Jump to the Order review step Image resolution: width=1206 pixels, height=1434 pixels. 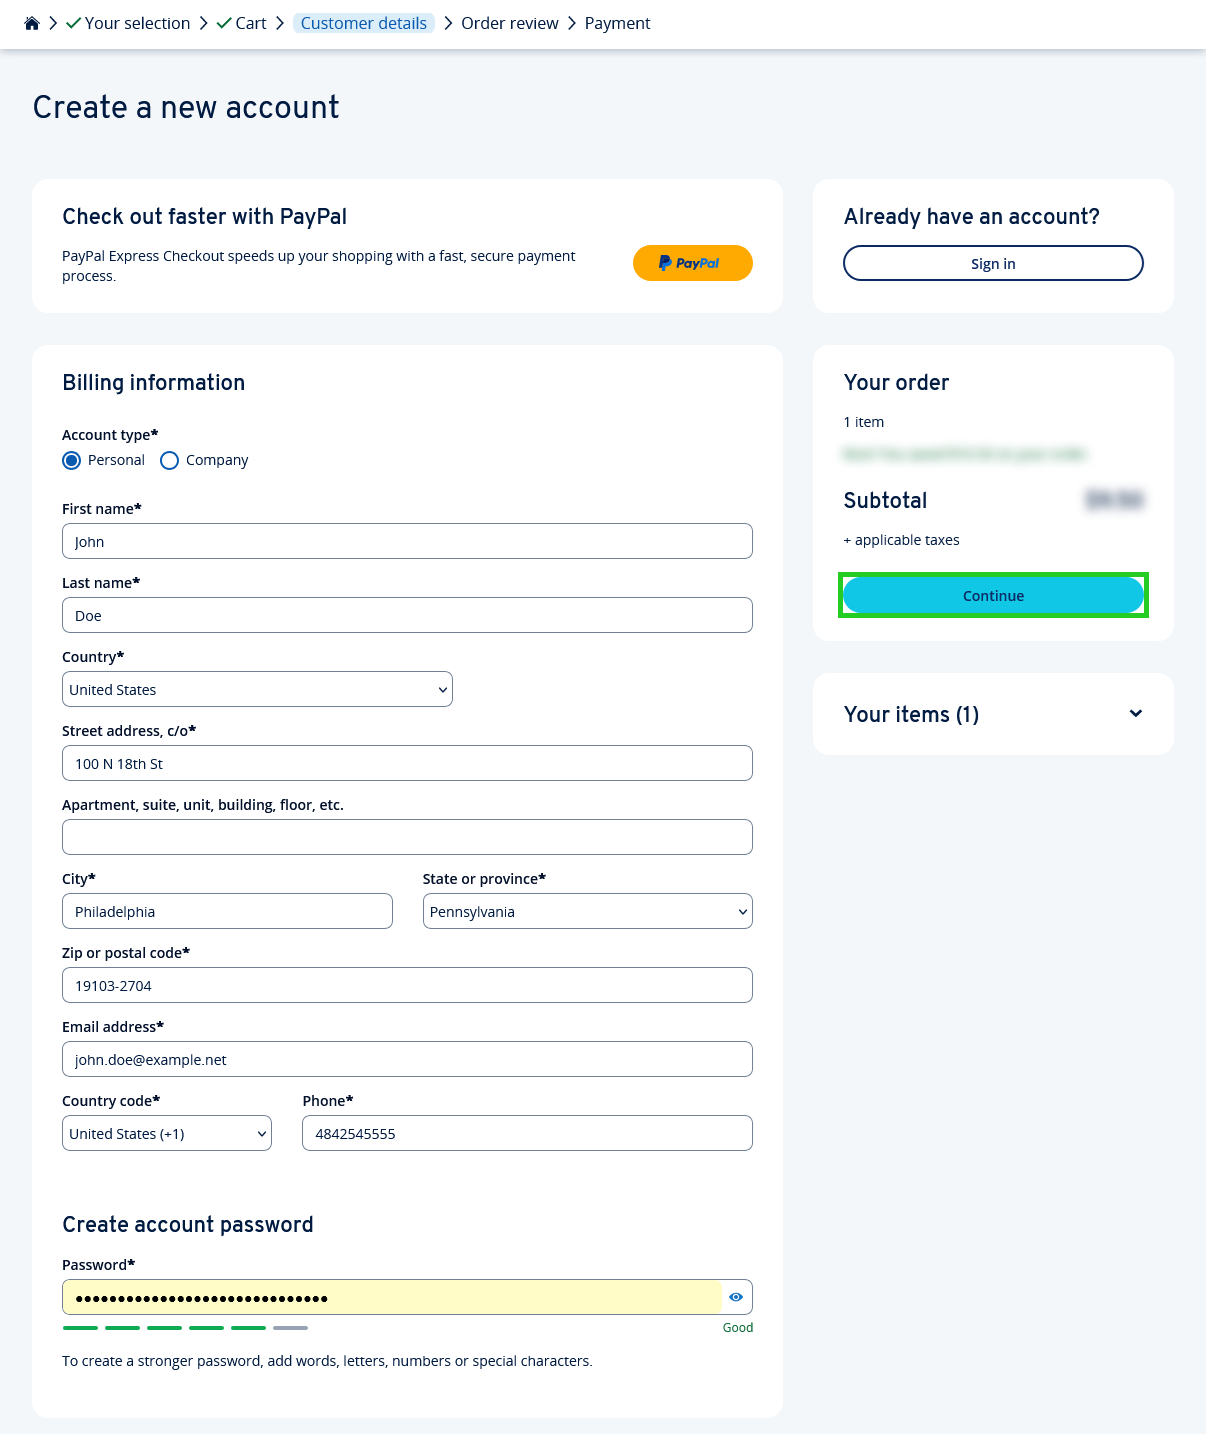point(510,22)
